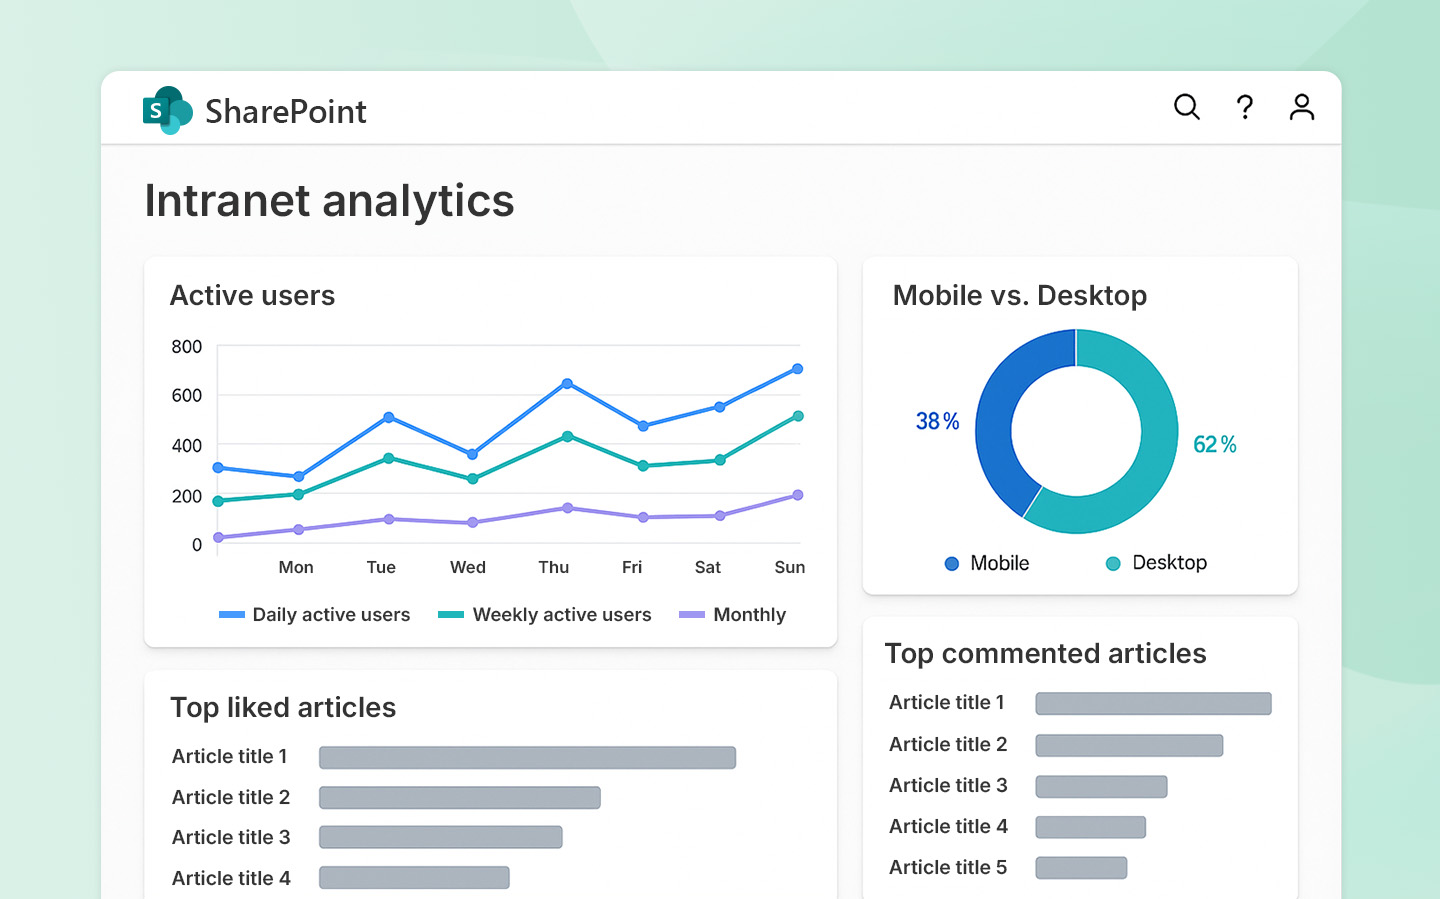The width and height of the screenshot is (1440, 899).
Task: Open Article title 1 in Top liked articles
Action: coord(230,757)
